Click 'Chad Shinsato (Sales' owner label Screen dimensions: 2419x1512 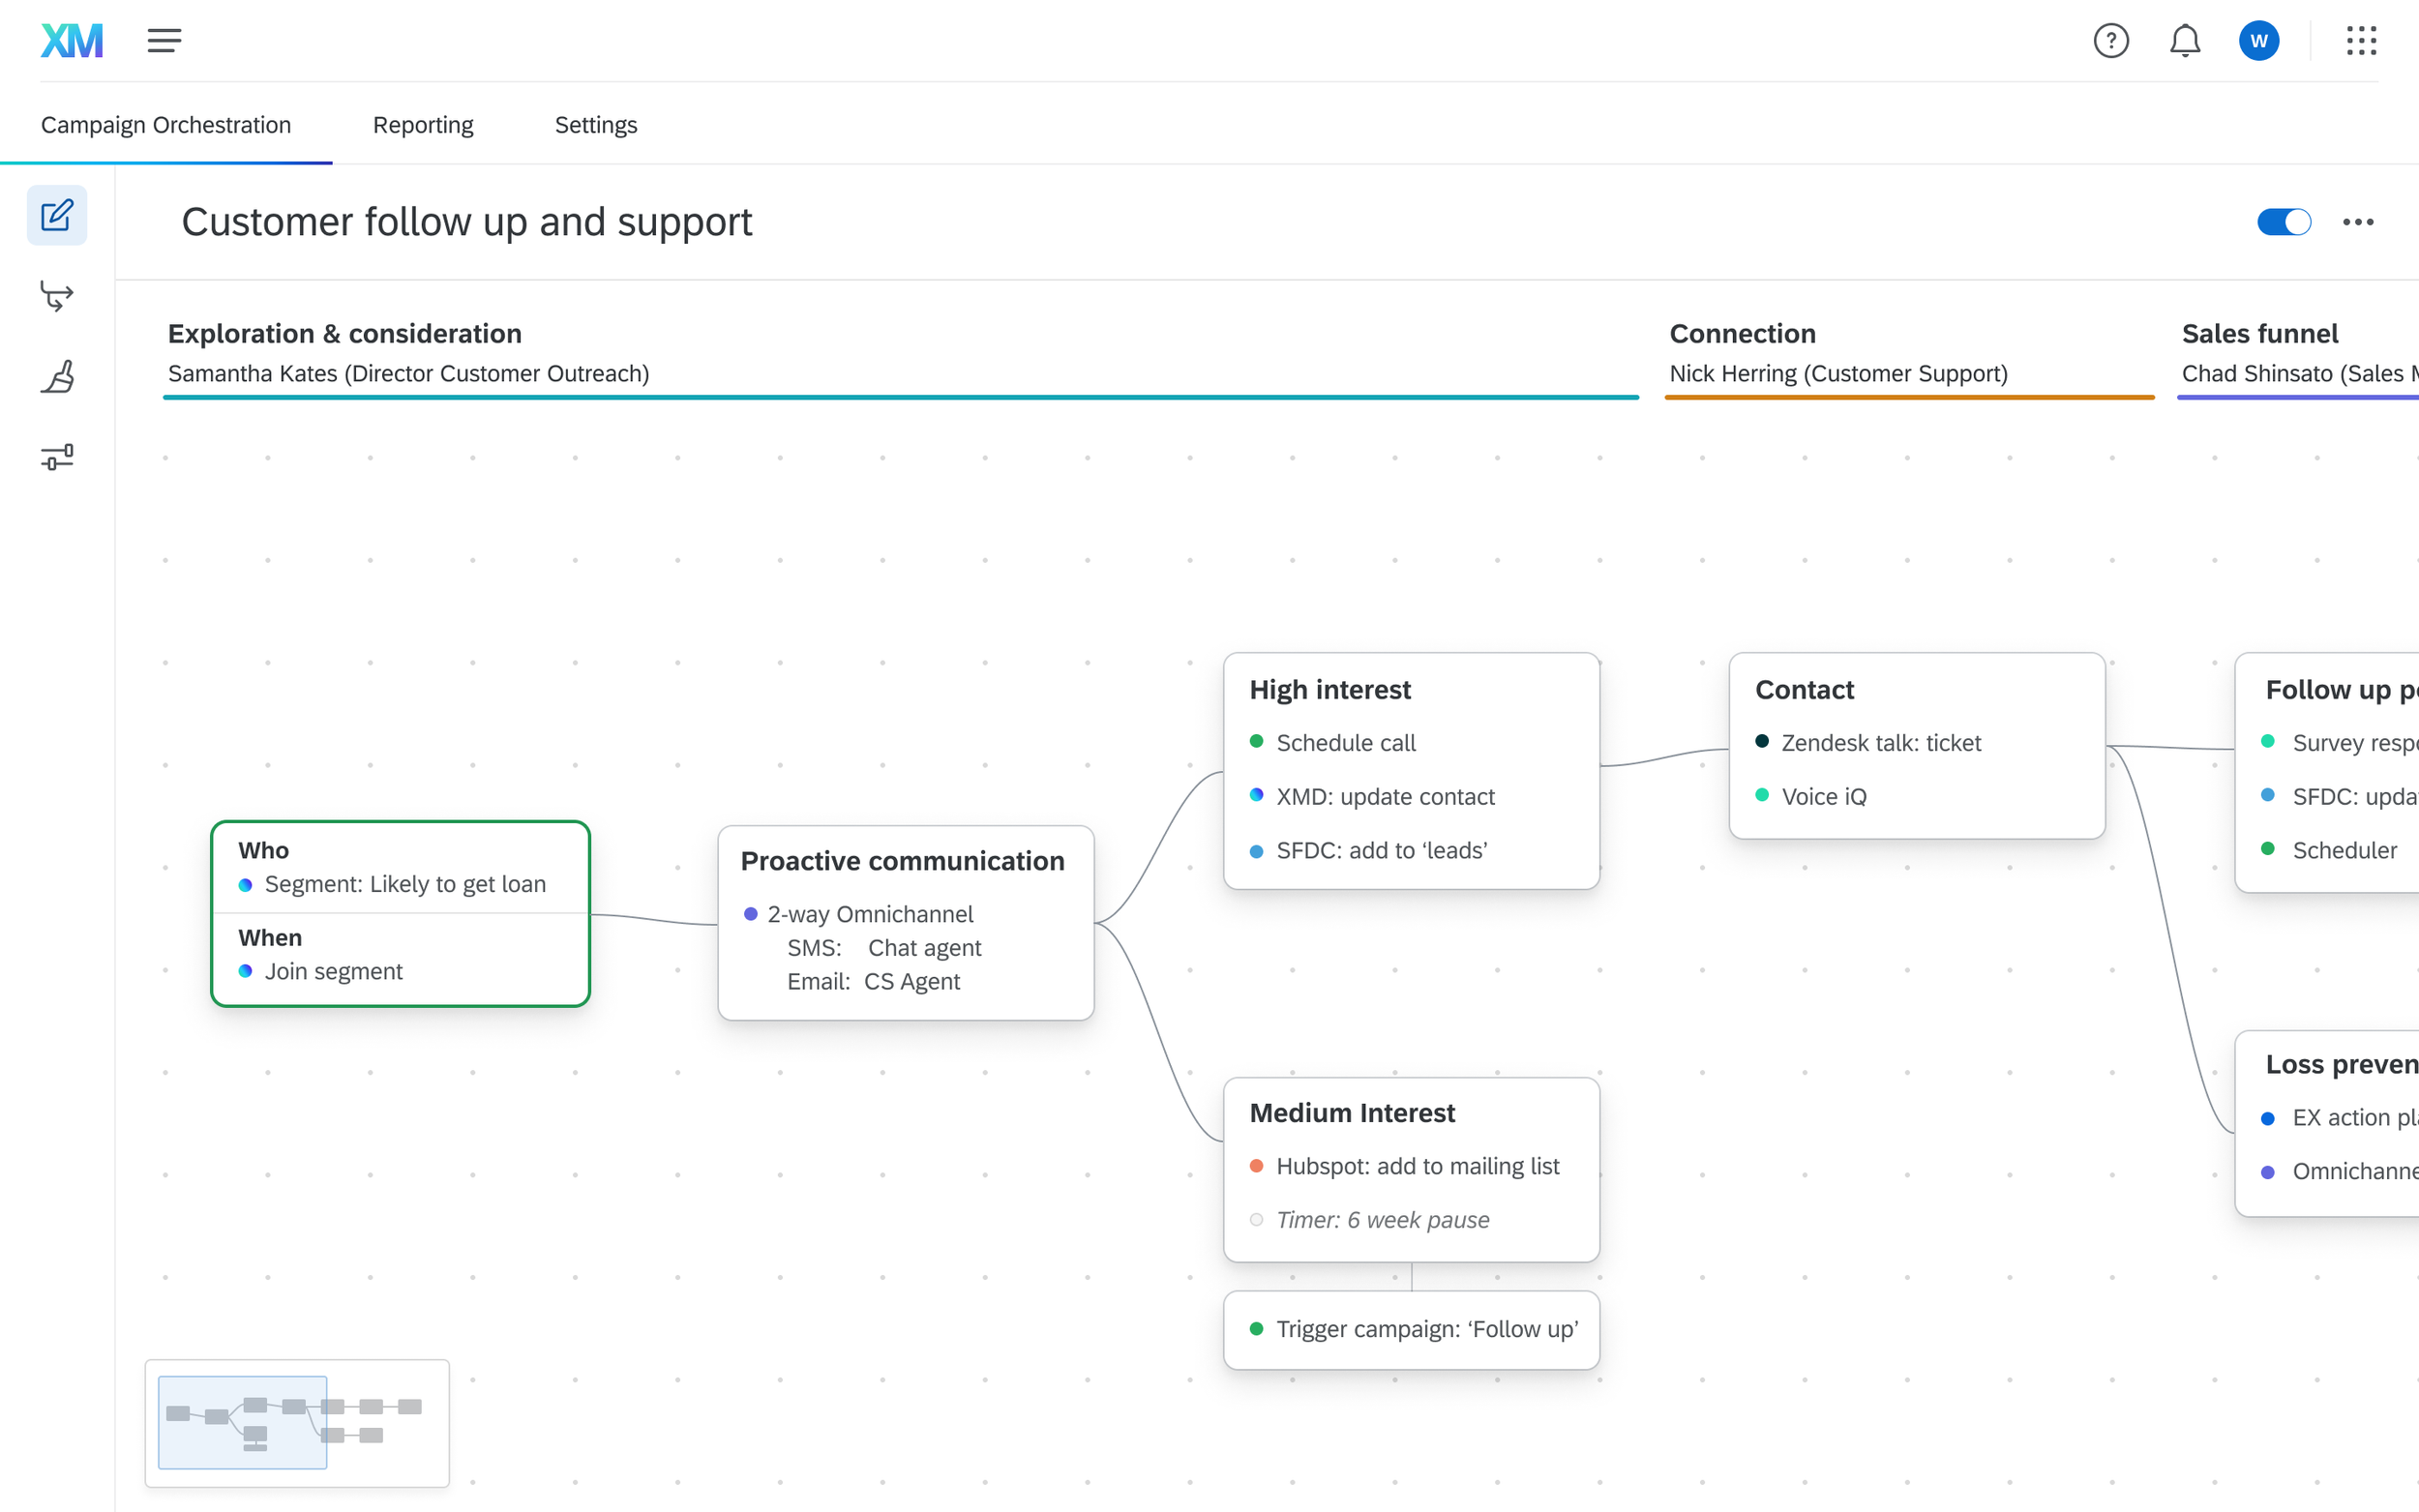[2299, 373]
